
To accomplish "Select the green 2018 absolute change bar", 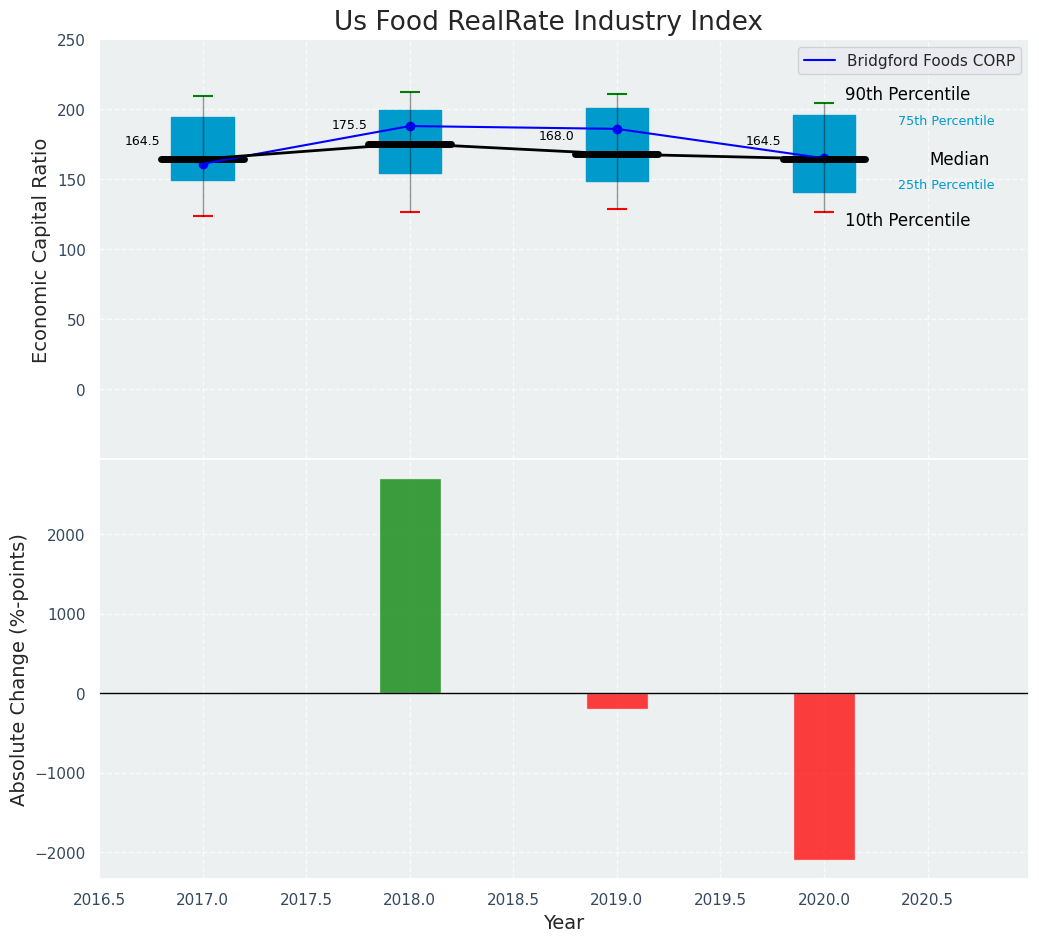I will click(410, 586).
